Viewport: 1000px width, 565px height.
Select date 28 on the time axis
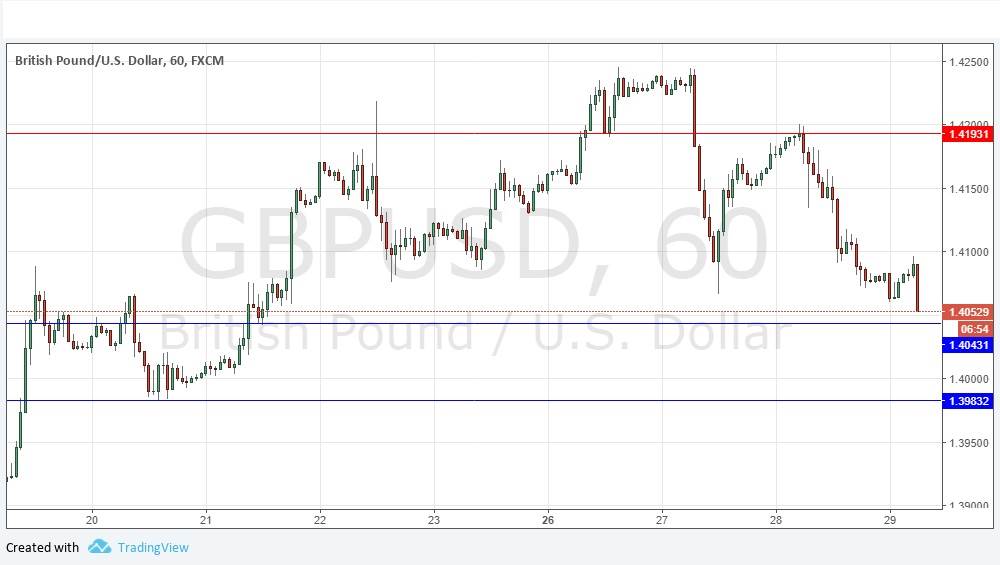point(776,520)
